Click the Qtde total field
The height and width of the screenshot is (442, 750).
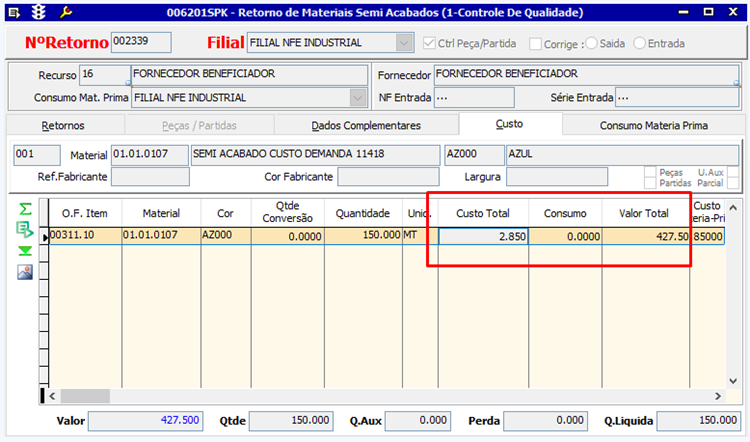(291, 421)
